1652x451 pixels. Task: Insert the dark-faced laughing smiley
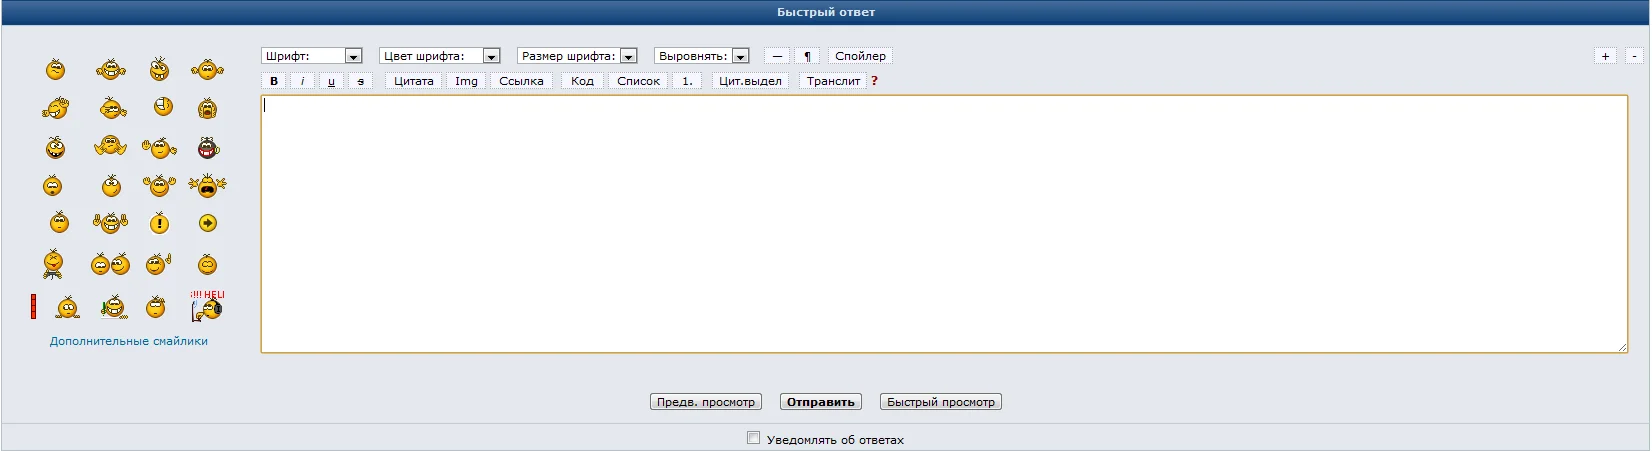coord(207,149)
